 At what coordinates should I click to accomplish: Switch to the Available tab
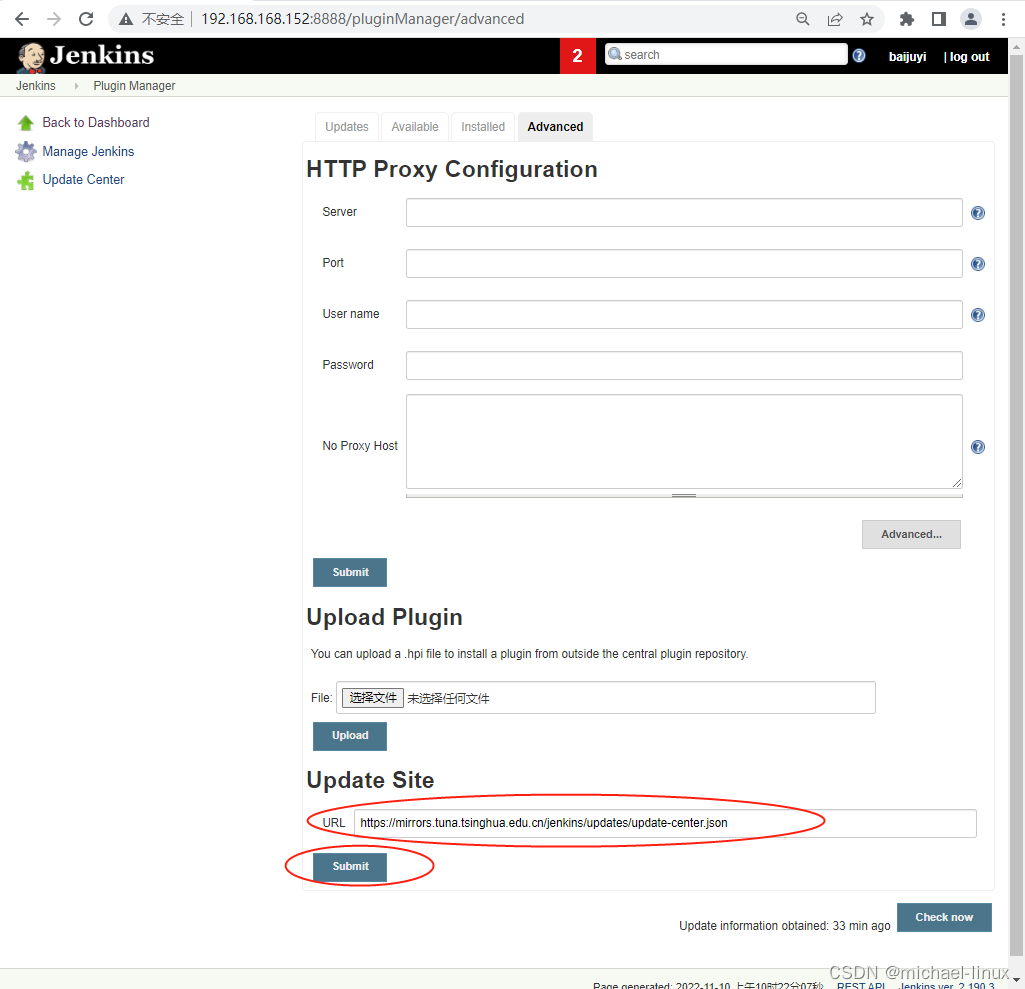pyautogui.click(x=414, y=127)
